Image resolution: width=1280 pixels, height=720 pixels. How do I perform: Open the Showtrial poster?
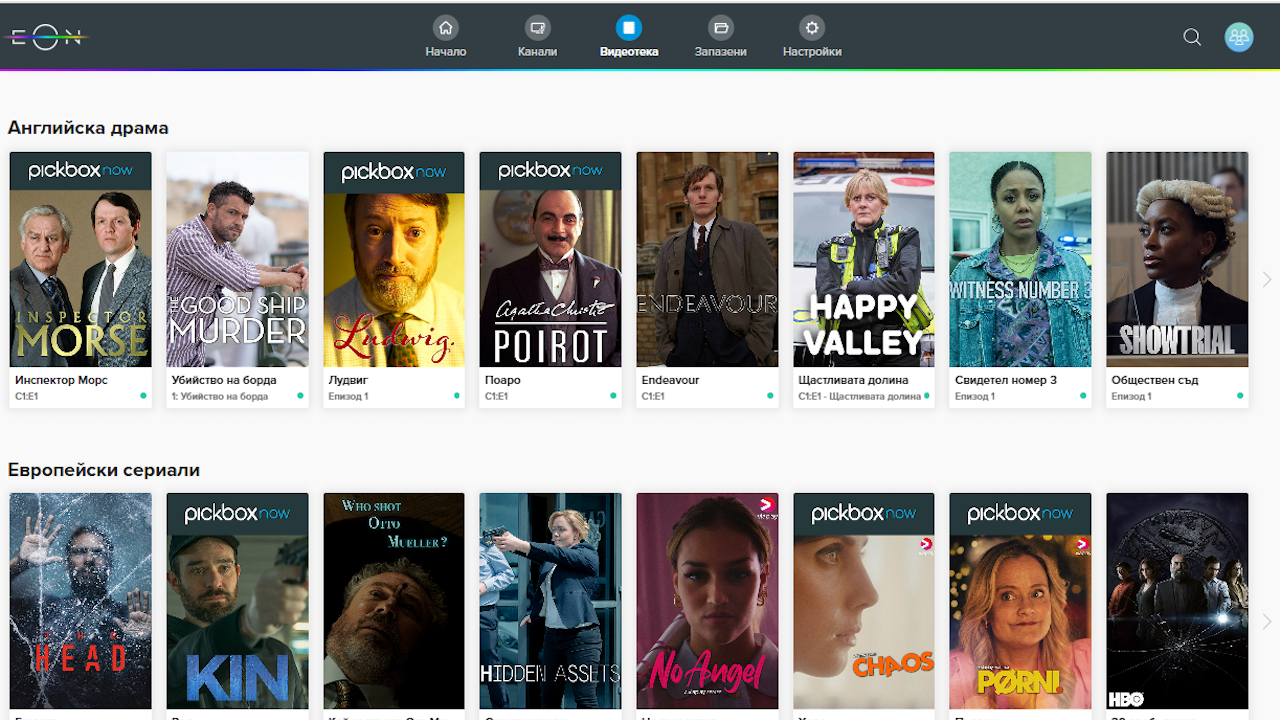click(x=1178, y=260)
